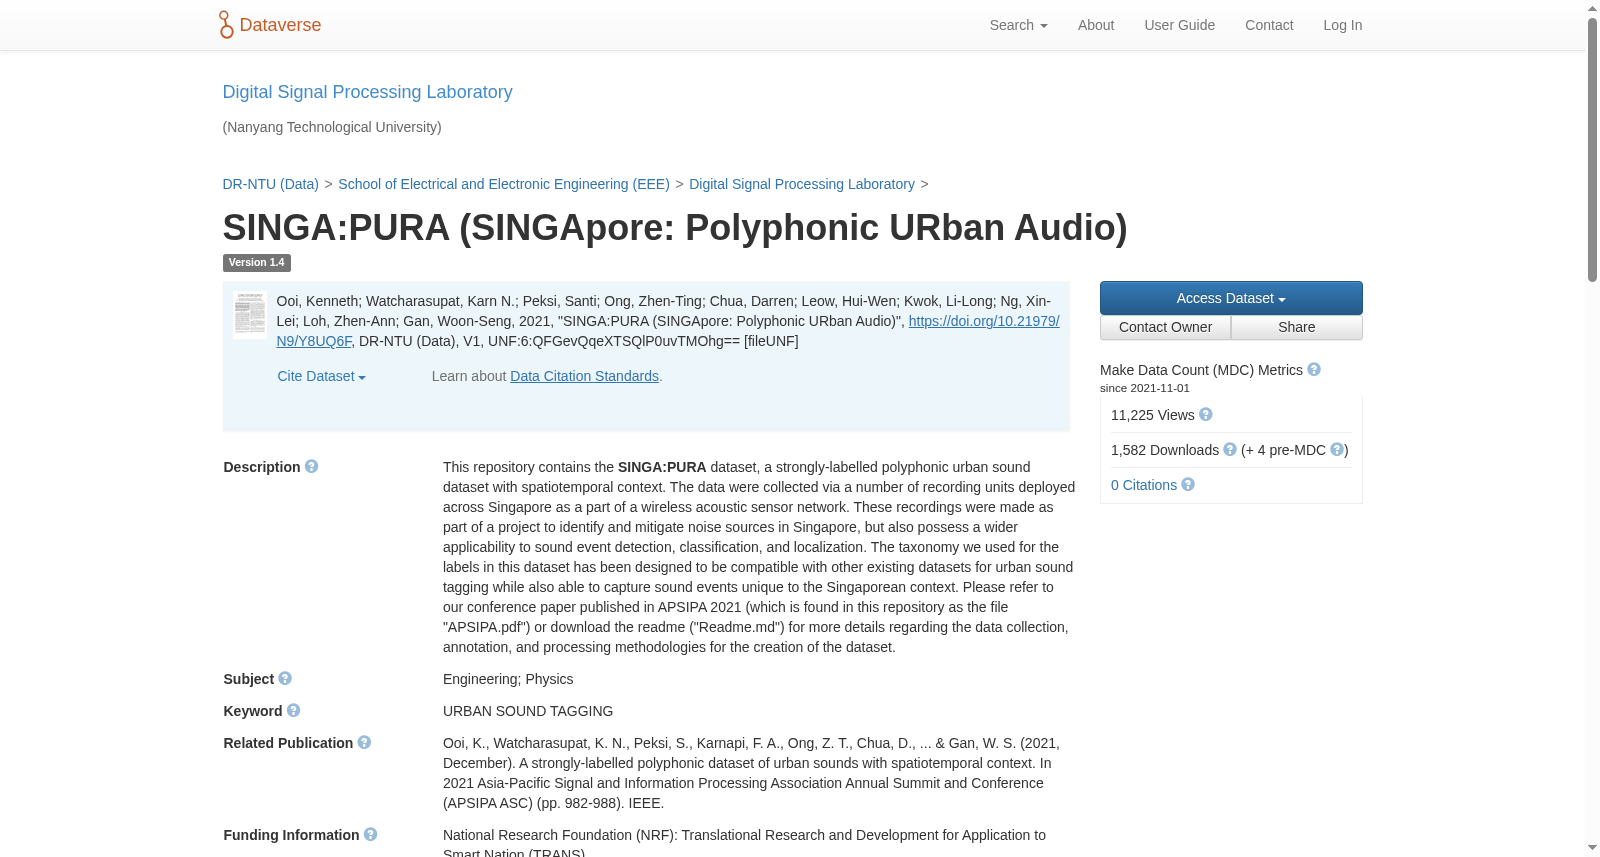
Task: Expand the Cite Dataset dropdown
Action: point(321,376)
